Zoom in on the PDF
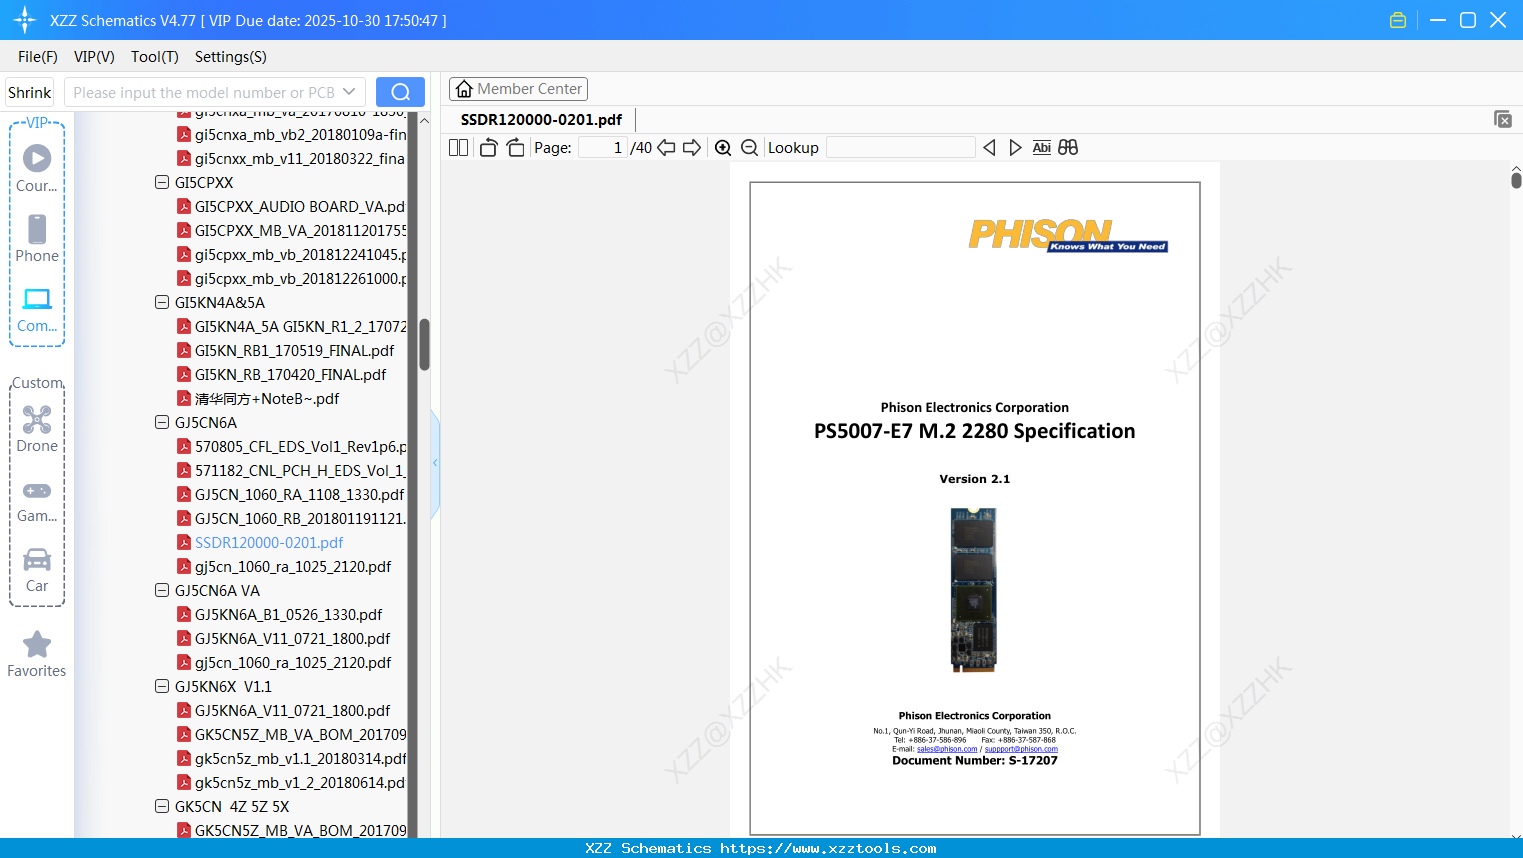The image size is (1523, 858). click(723, 148)
